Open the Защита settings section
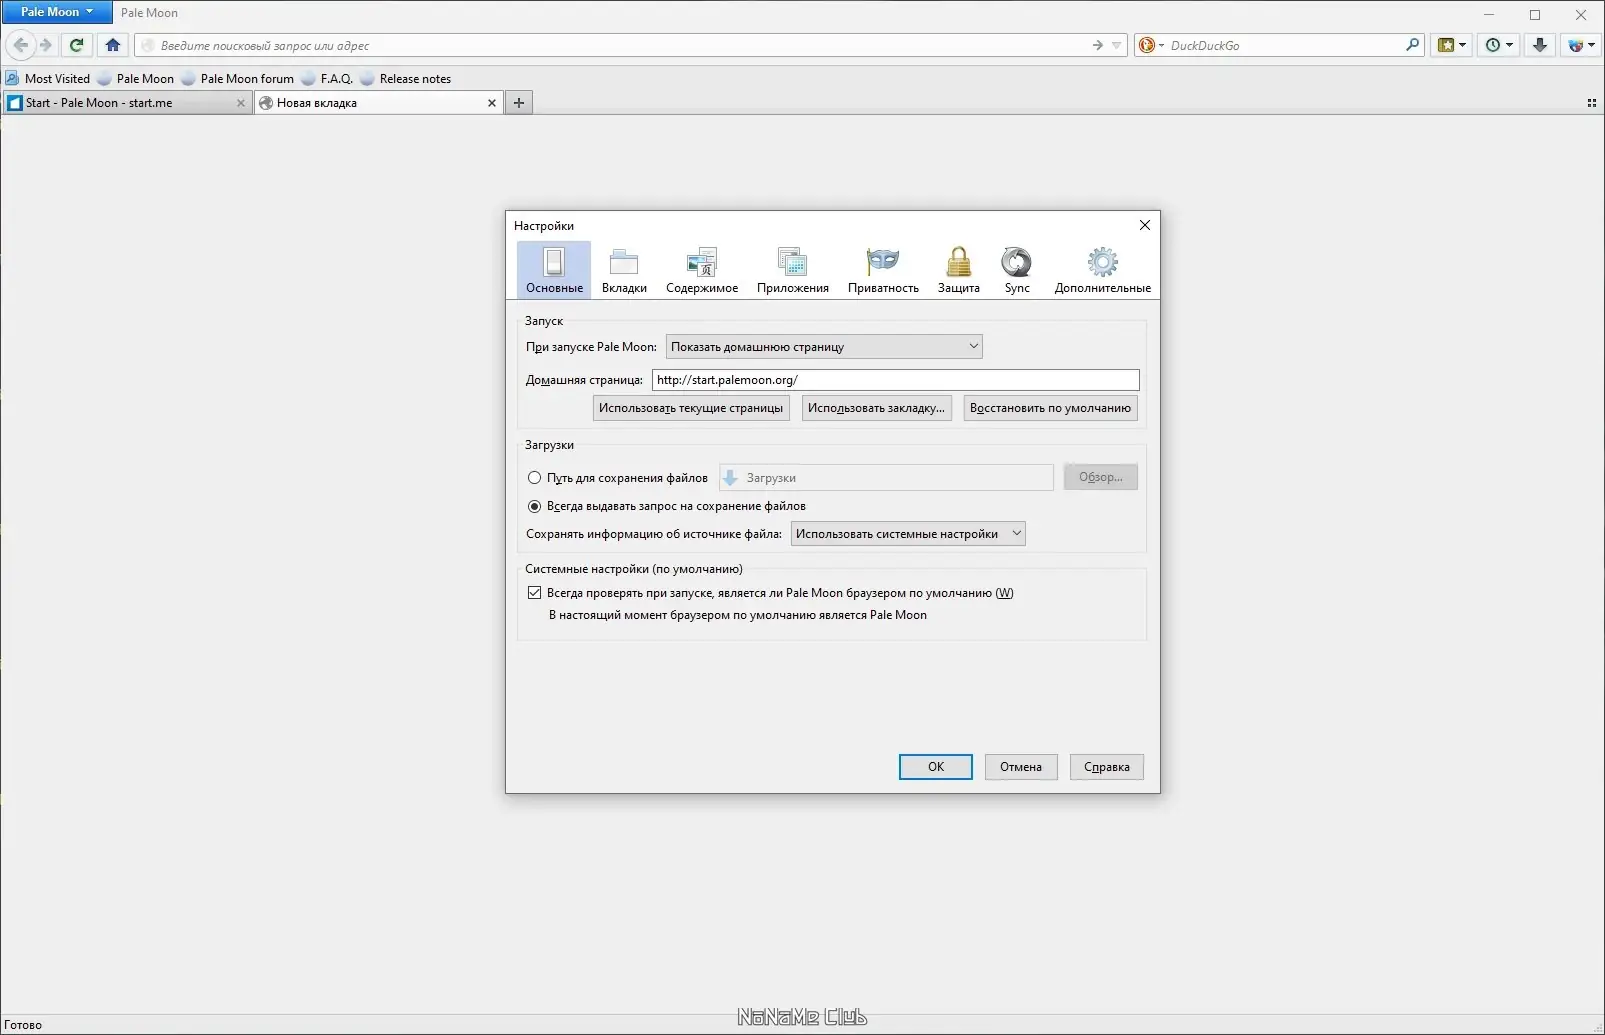The height and width of the screenshot is (1035, 1605). pyautogui.click(x=959, y=270)
